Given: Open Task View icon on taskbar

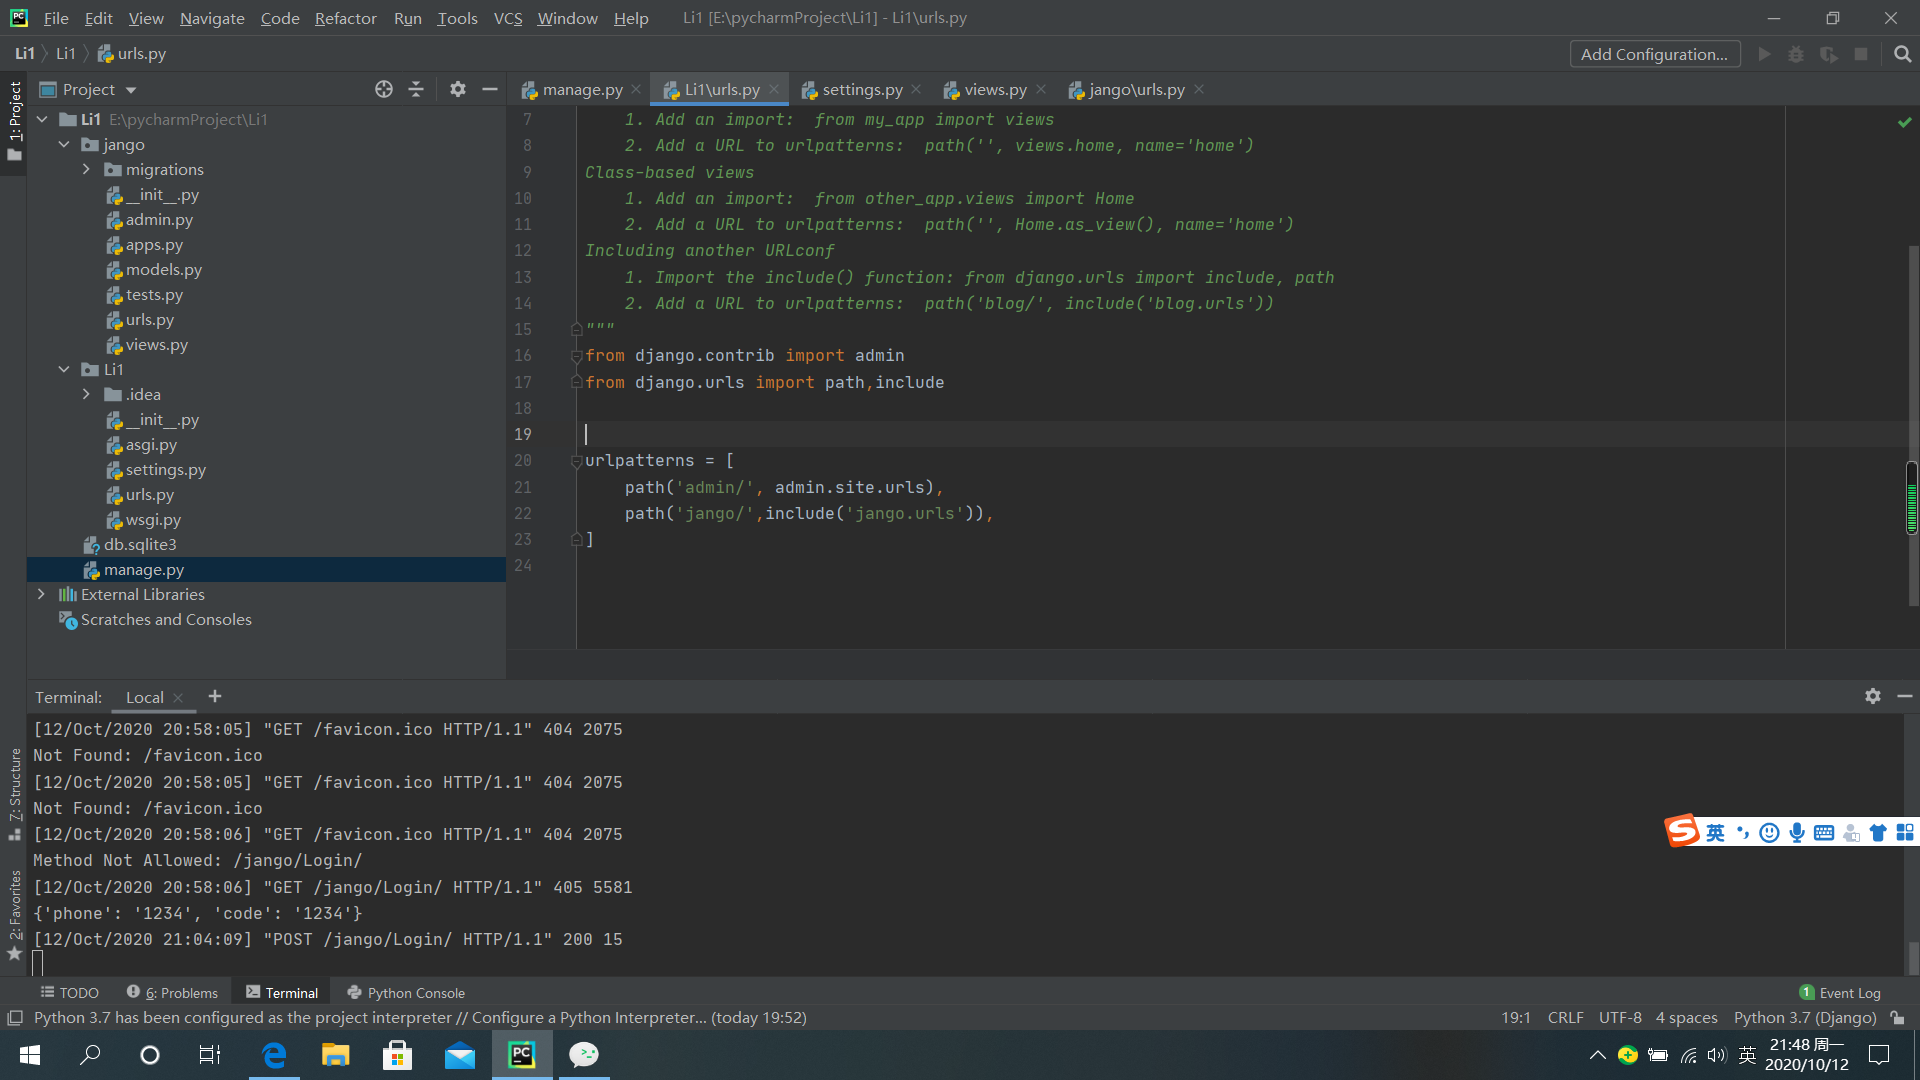Looking at the screenshot, I should (210, 1055).
